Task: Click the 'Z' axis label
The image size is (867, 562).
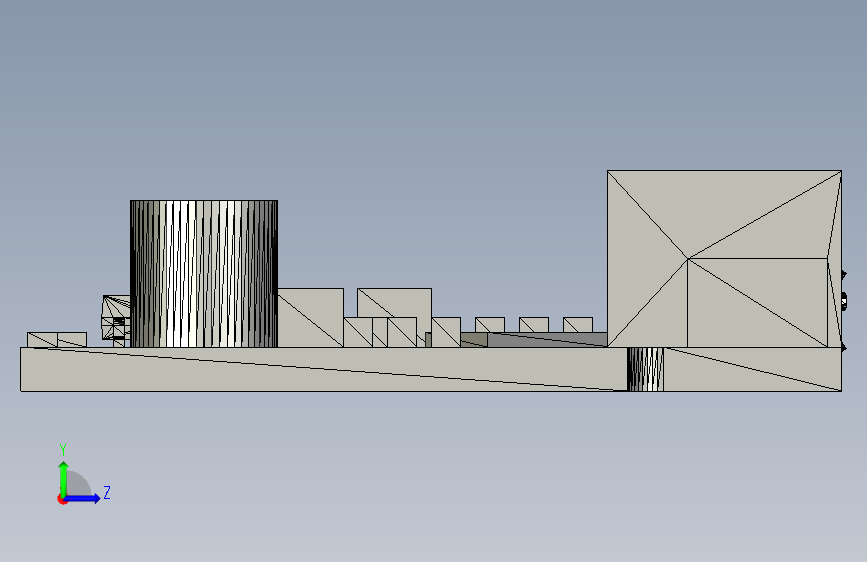Action: click(x=107, y=492)
